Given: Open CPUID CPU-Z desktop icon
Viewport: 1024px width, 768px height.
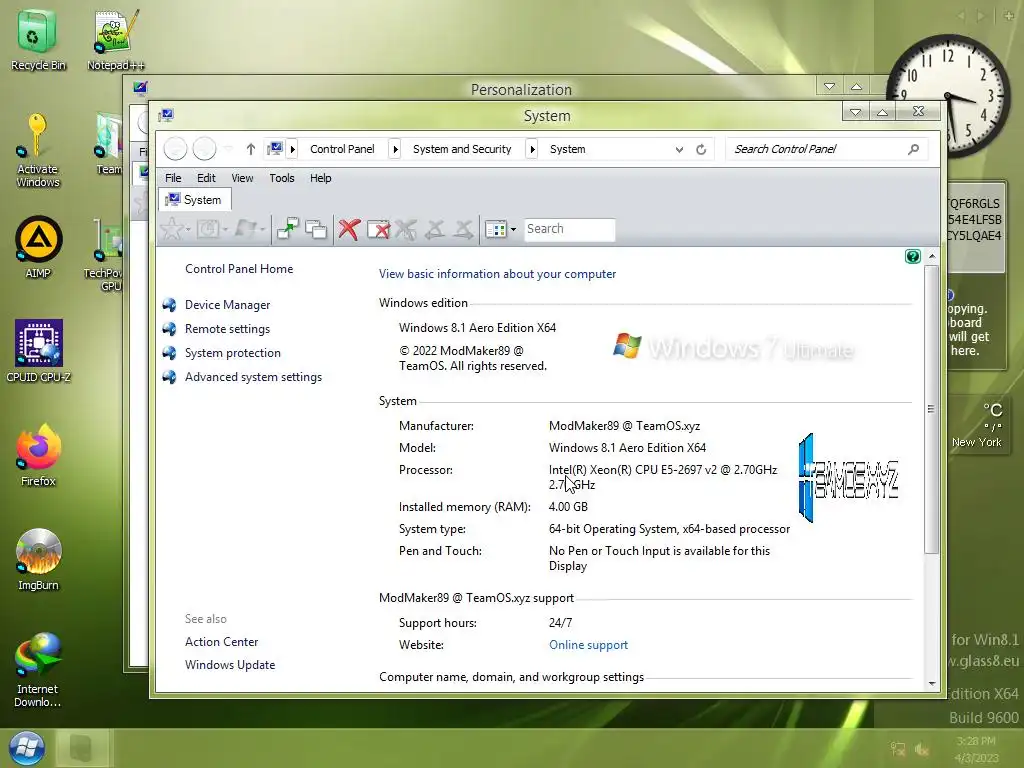Looking at the screenshot, I should [x=38, y=351].
